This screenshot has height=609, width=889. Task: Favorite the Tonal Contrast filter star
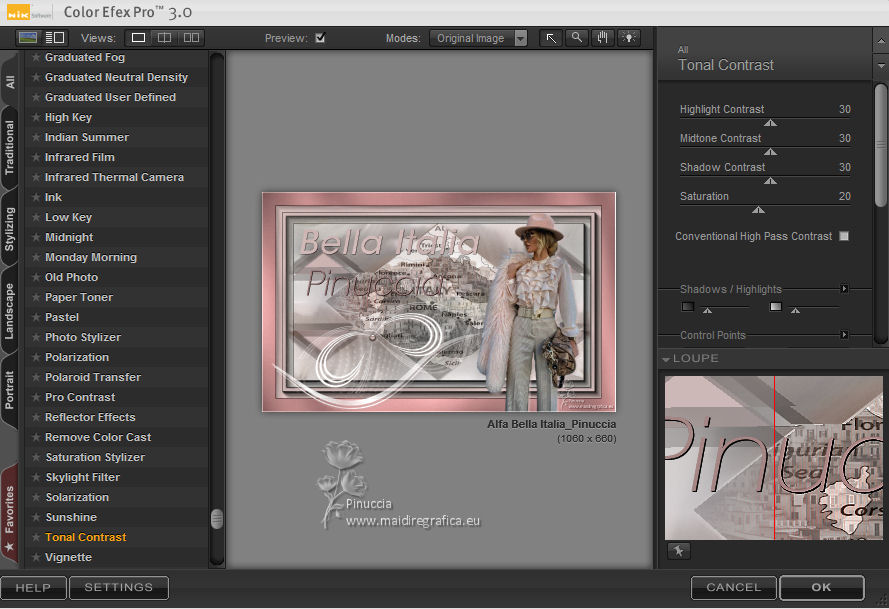pyautogui.click(x=36, y=537)
